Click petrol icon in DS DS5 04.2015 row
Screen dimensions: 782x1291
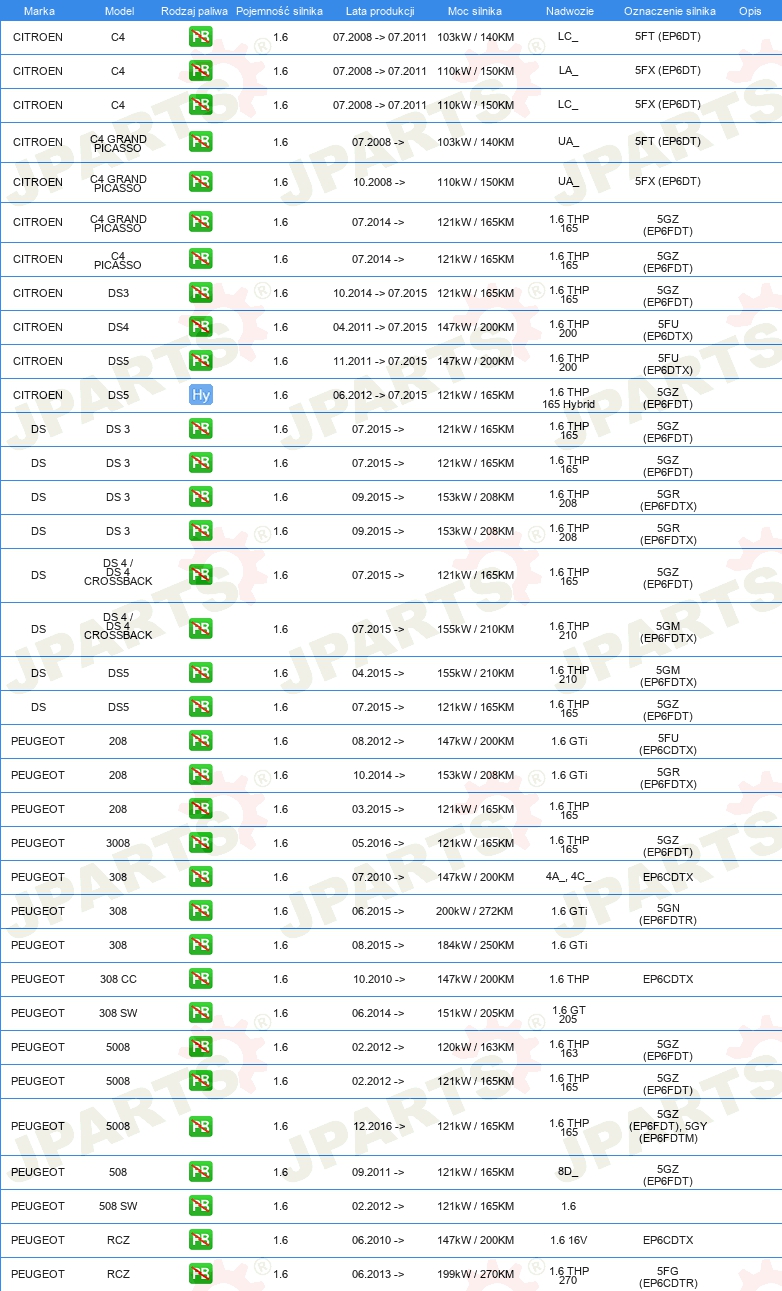click(201, 673)
